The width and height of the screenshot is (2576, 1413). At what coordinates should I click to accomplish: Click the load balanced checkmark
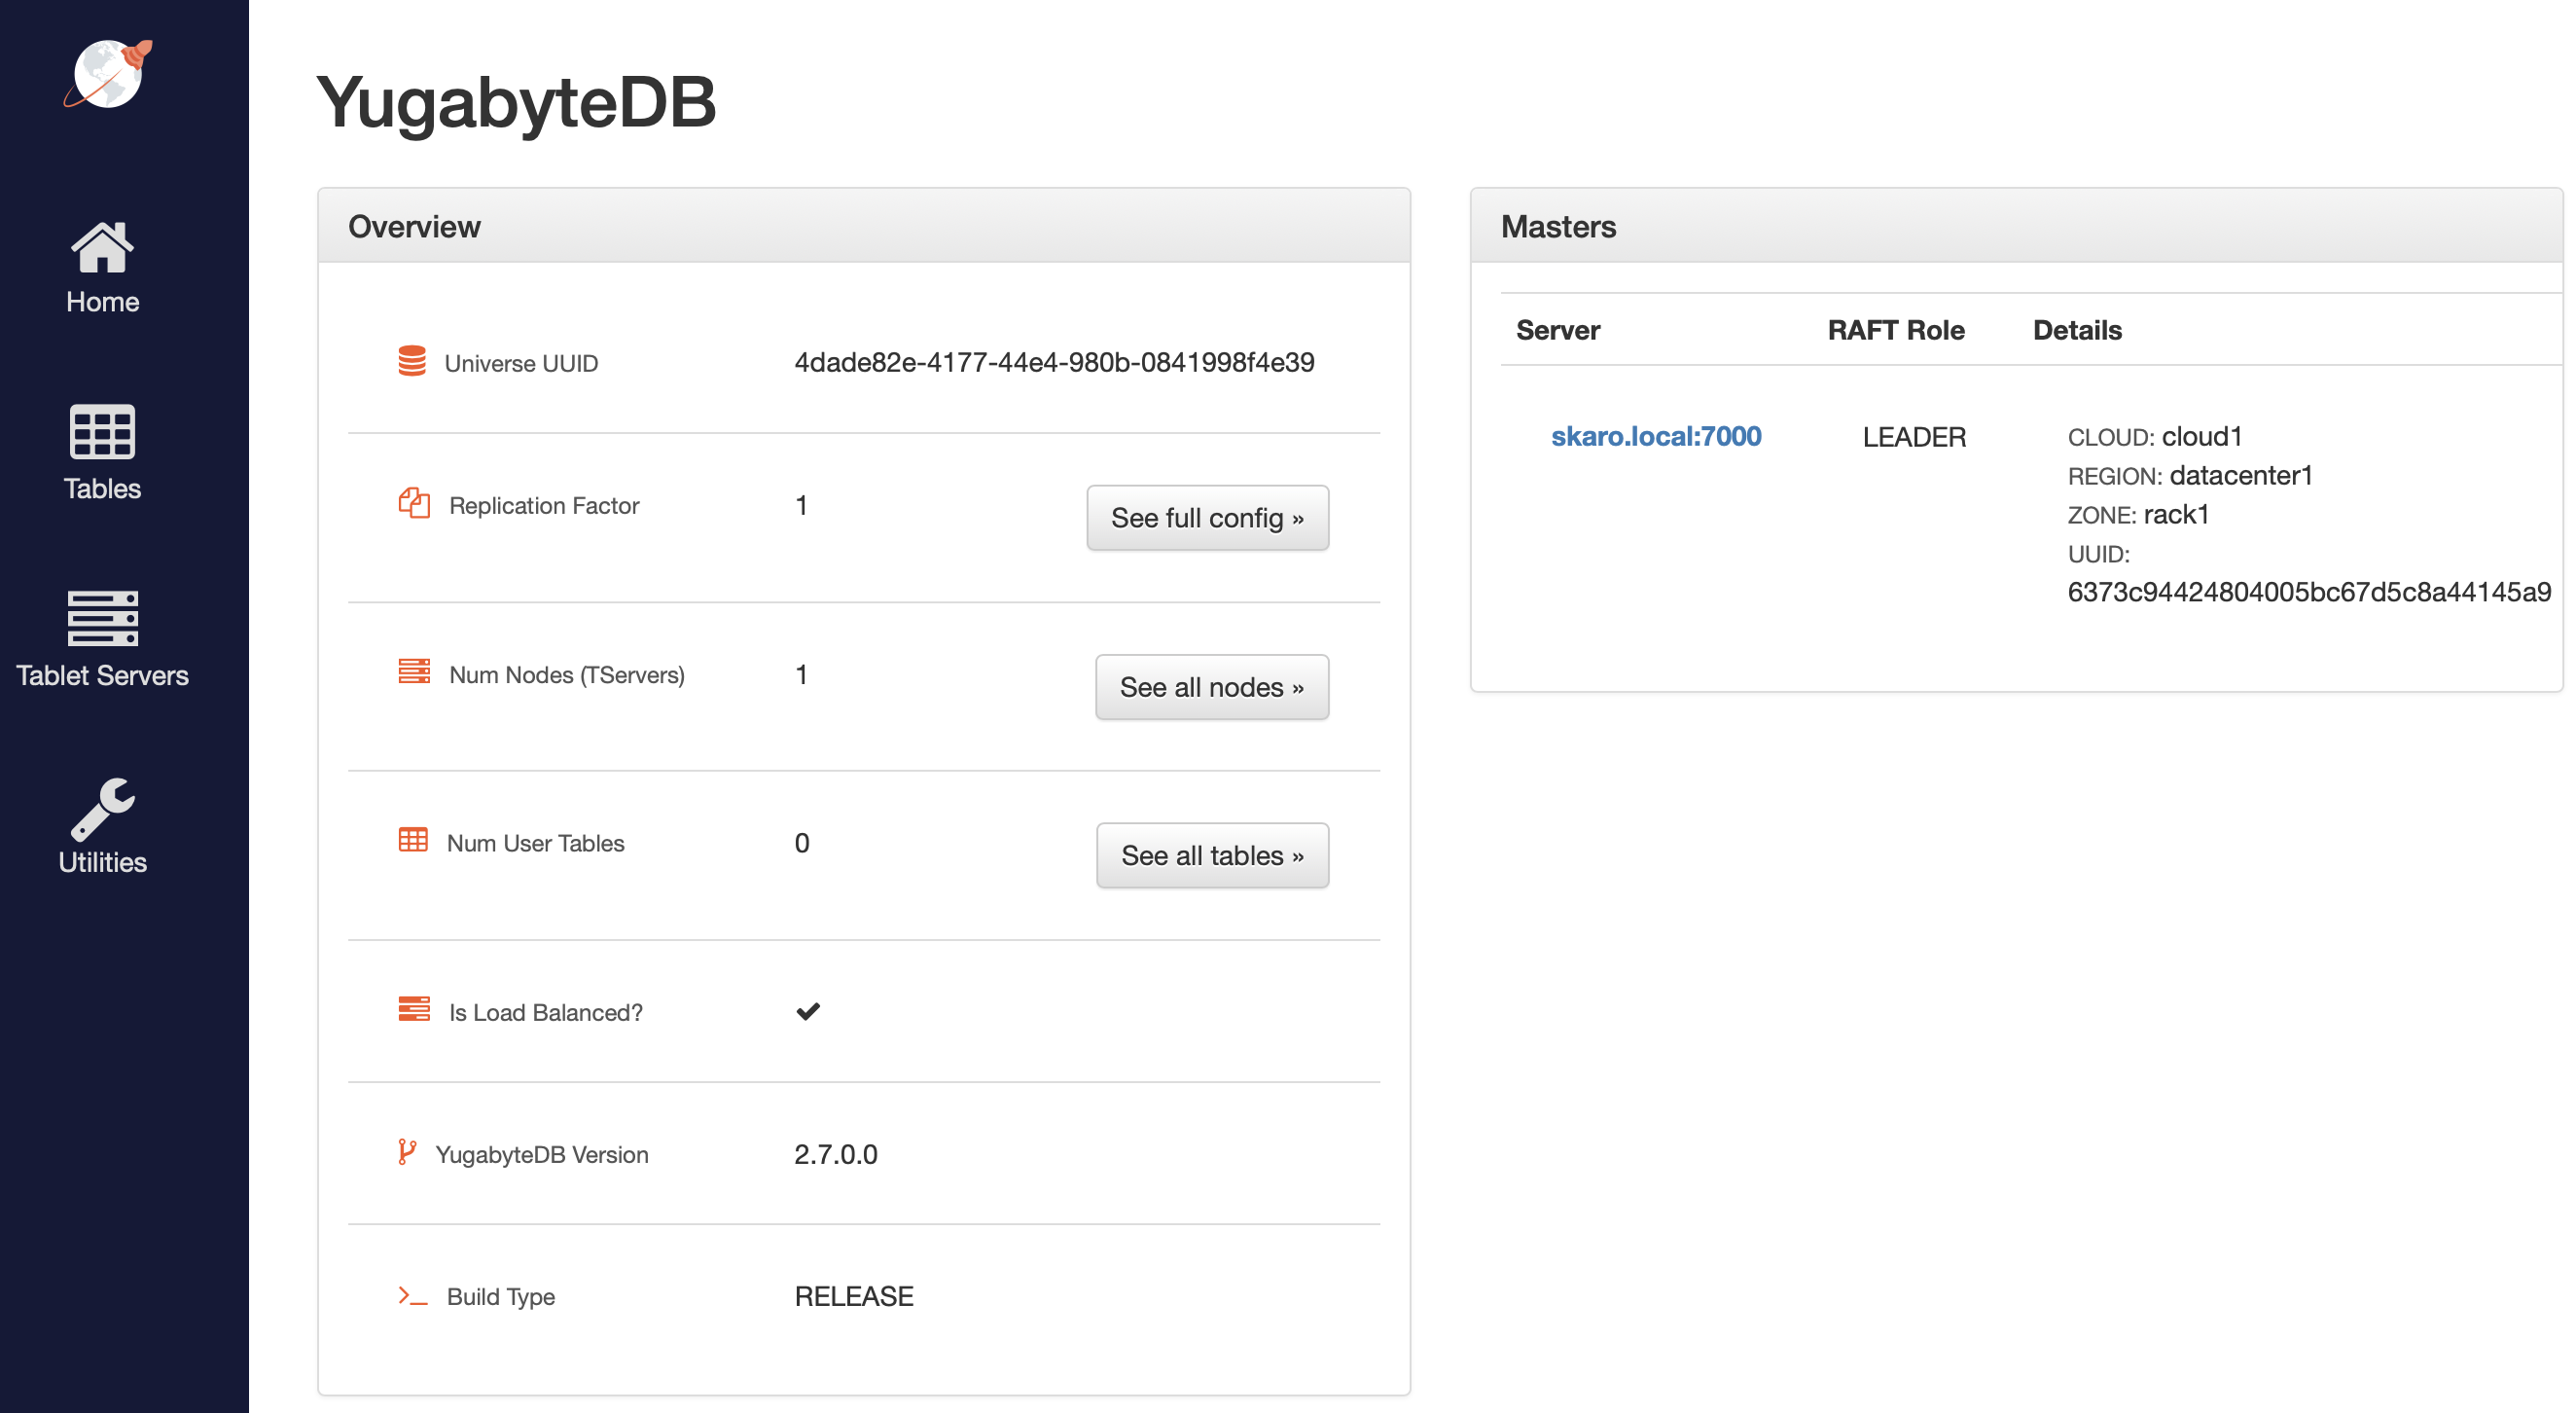click(808, 1011)
